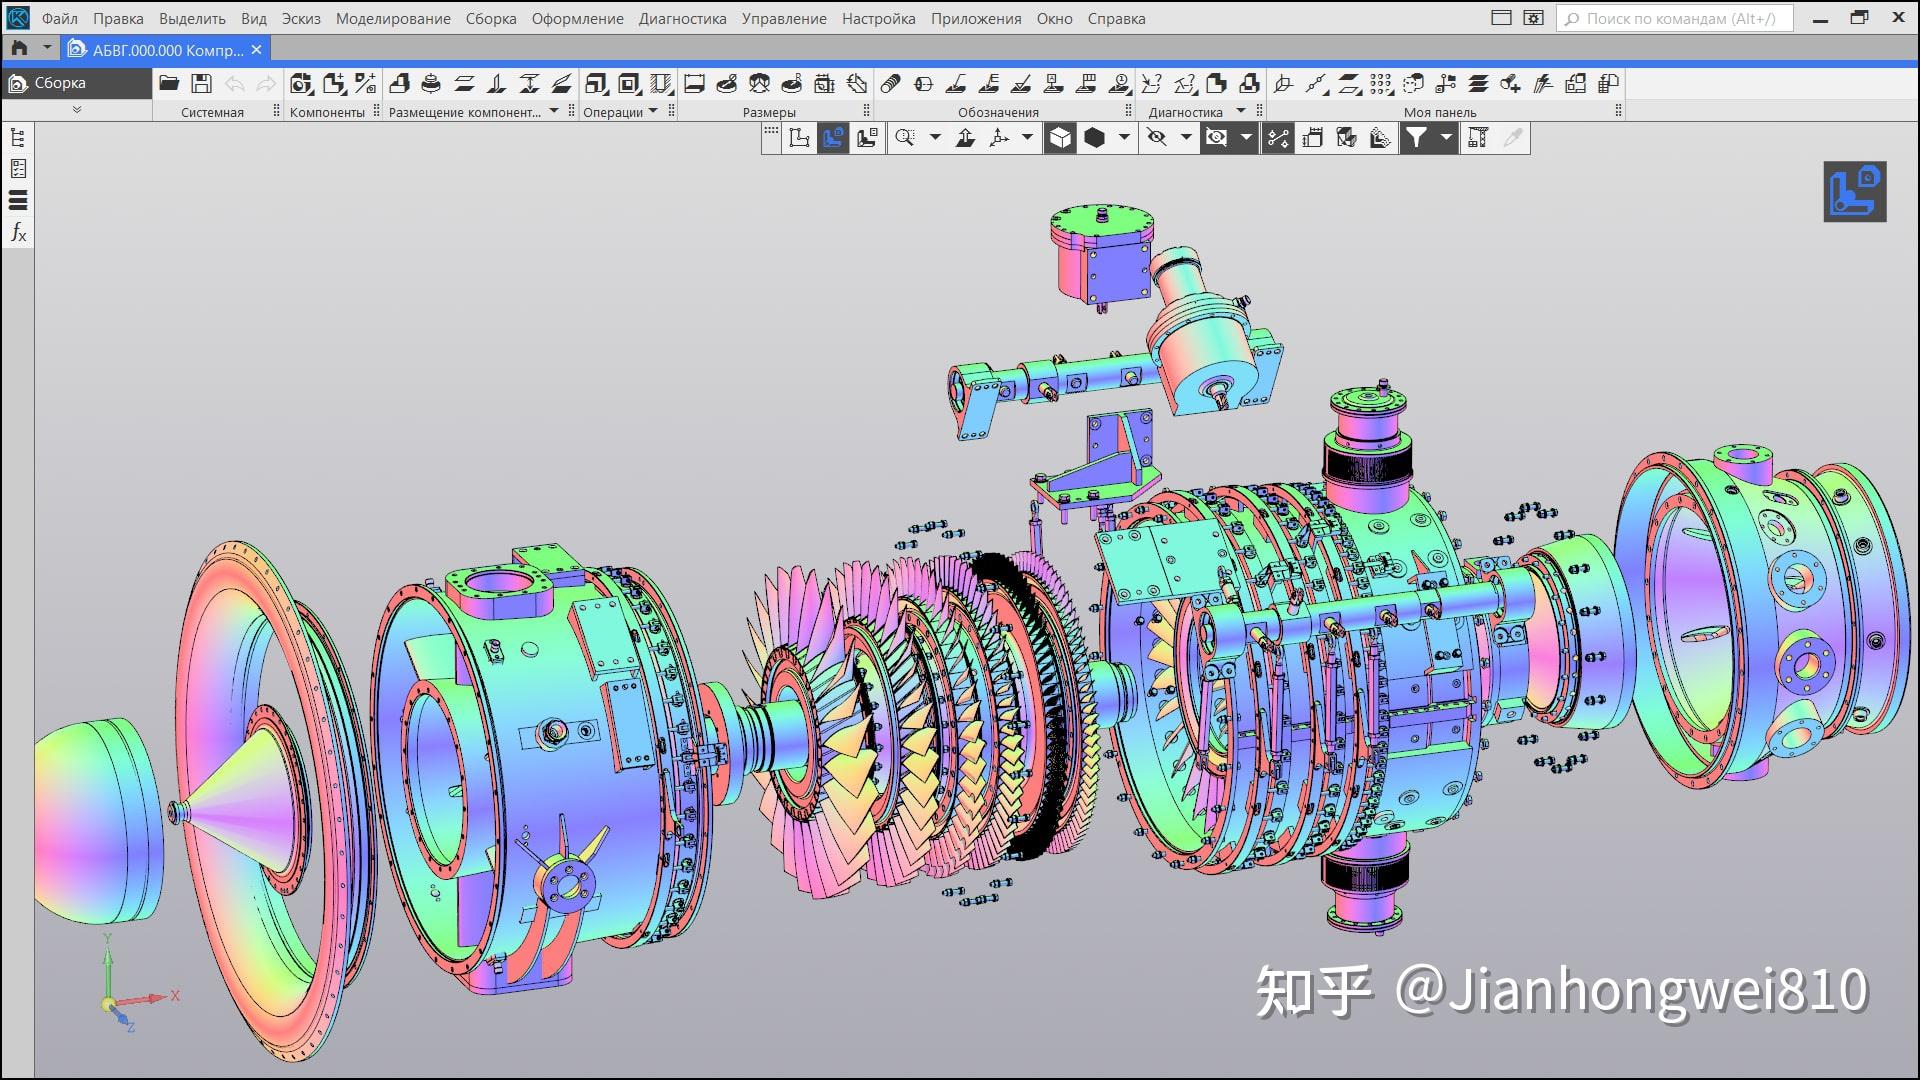This screenshot has width=1920, height=1080.
Task: Select the extrude operation tool
Action: 598,84
